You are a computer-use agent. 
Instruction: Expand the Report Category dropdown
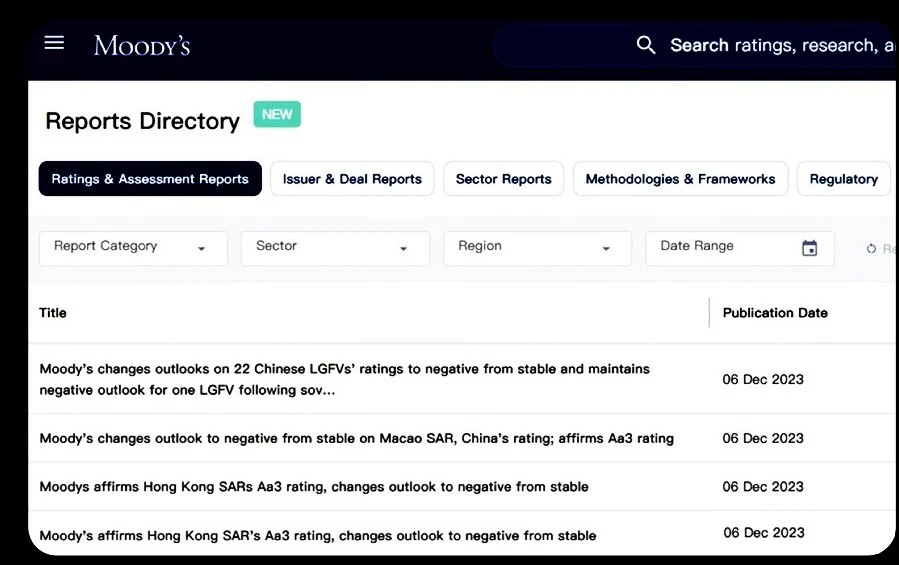tap(133, 247)
